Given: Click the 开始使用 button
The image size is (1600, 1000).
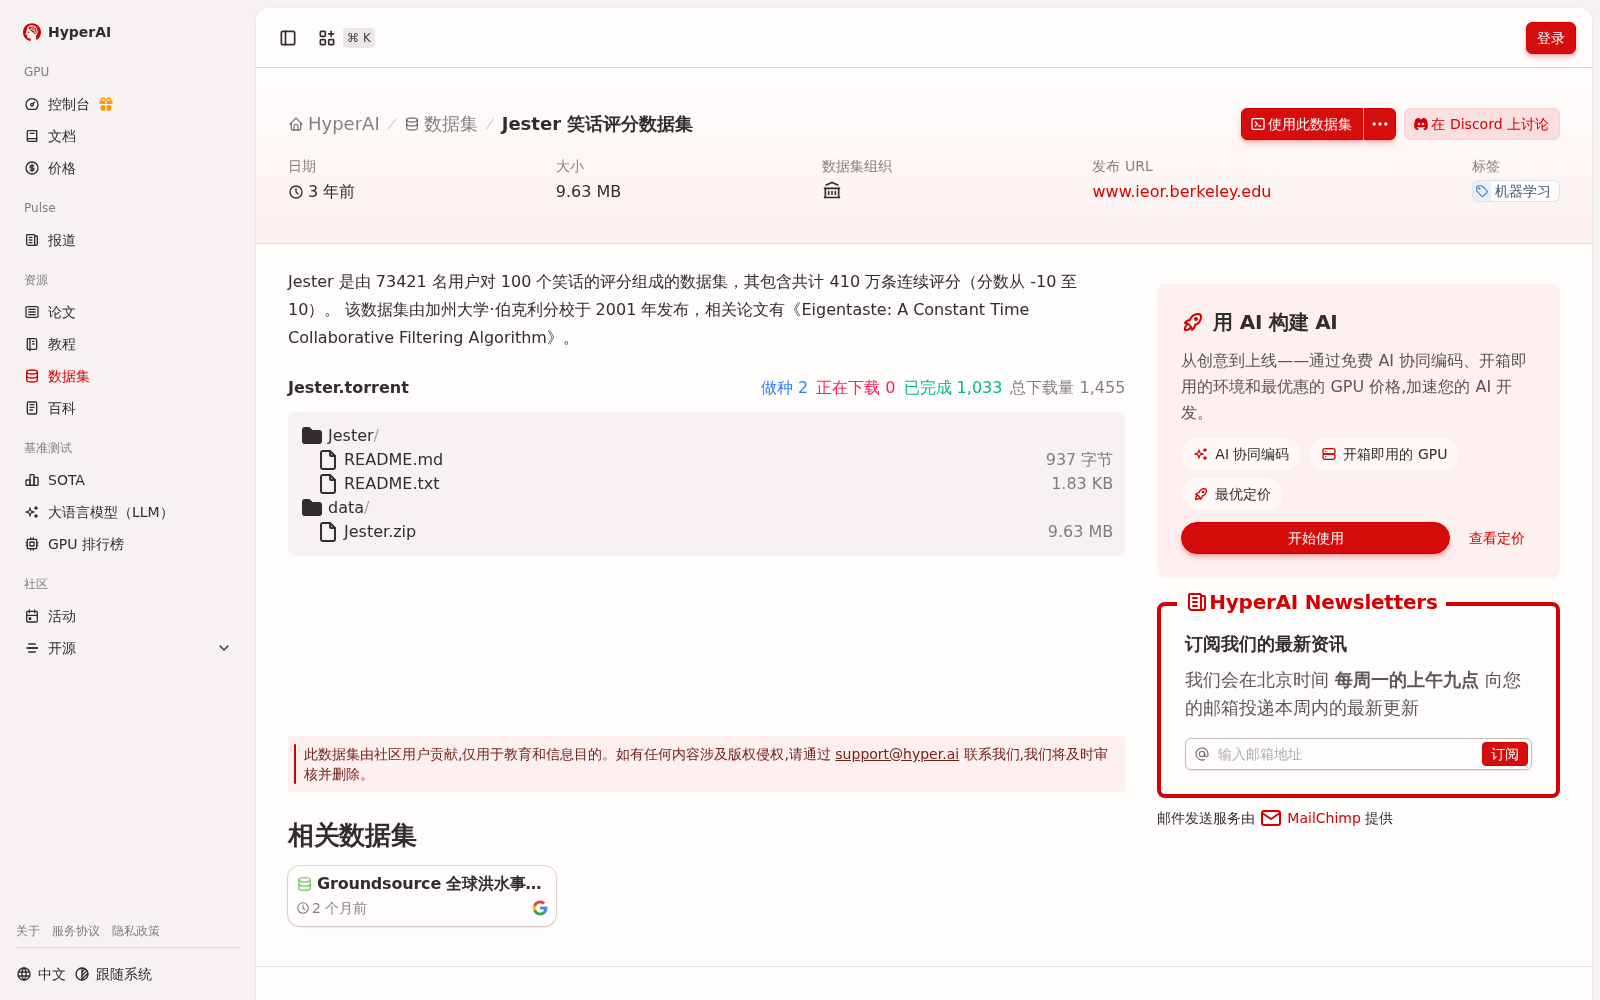Looking at the screenshot, I should coord(1315,538).
